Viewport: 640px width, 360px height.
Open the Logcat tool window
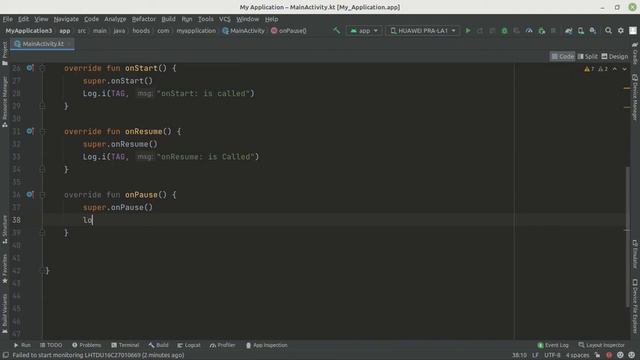[189, 345]
